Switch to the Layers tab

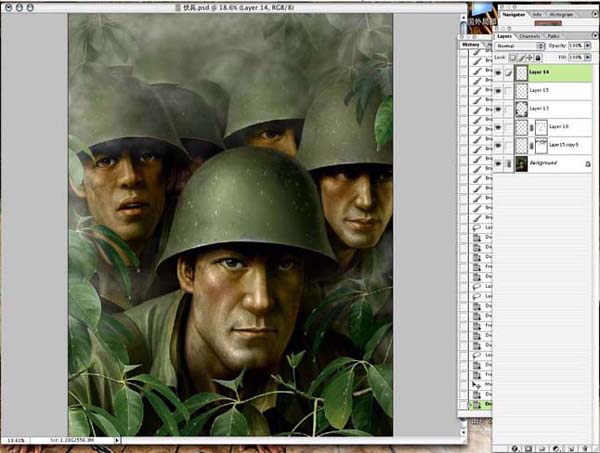coord(504,36)
